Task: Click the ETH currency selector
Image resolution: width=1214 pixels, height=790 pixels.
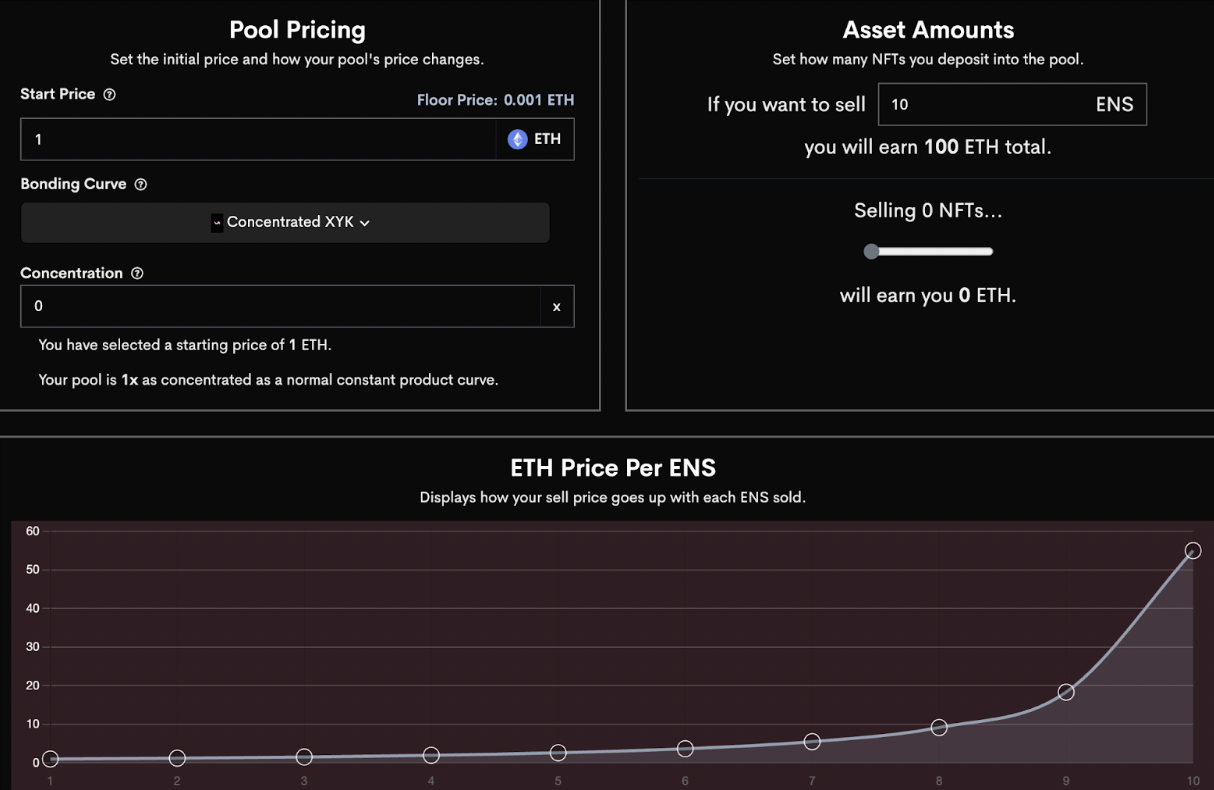Action: (535, 140)
